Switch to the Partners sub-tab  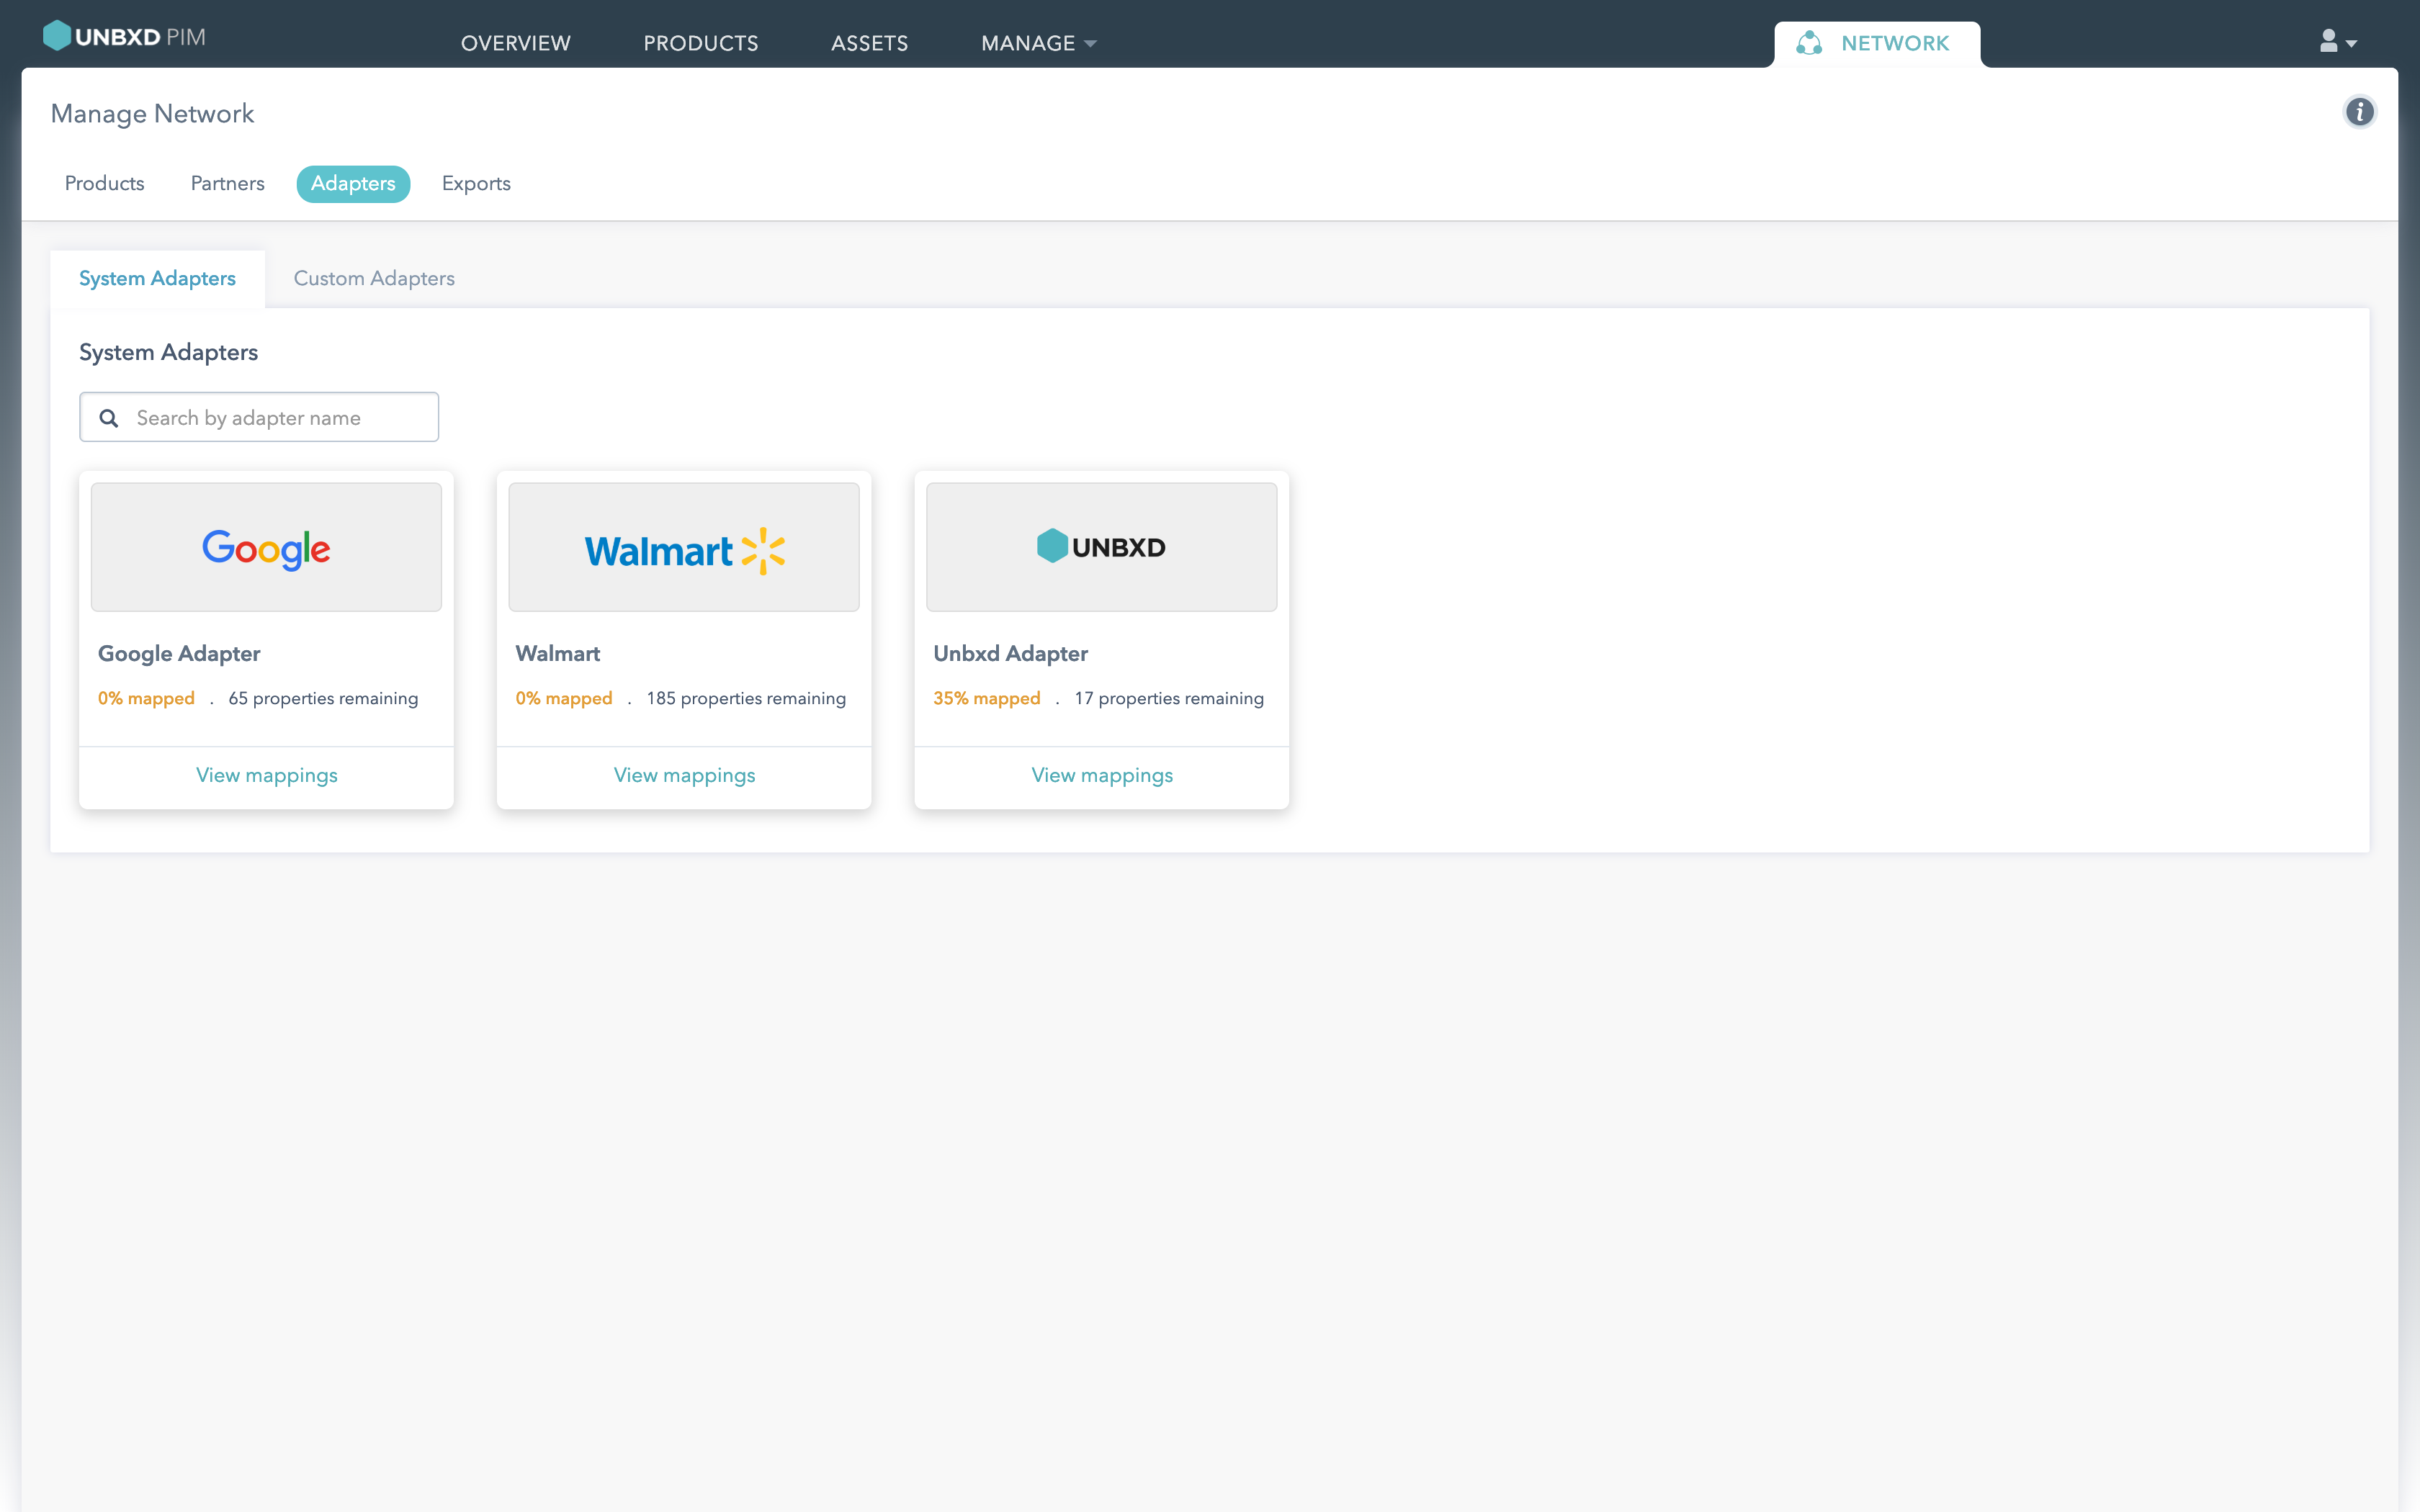point(228,183)
